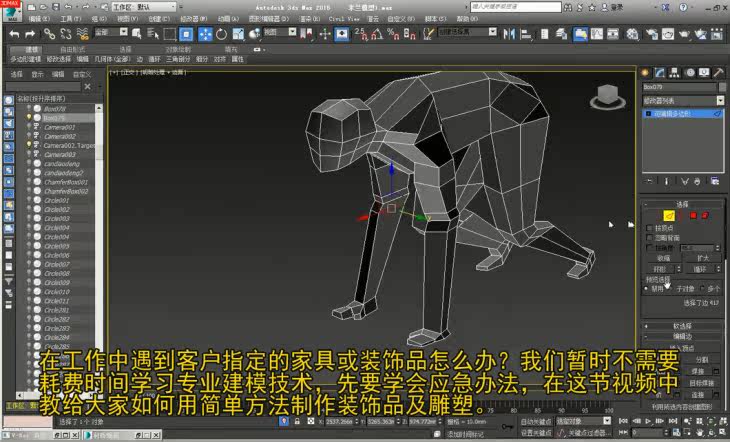Switch to Modify command panel tab
Image resolution: width=730 pixels, height=442 pixels.
[660, 72]
